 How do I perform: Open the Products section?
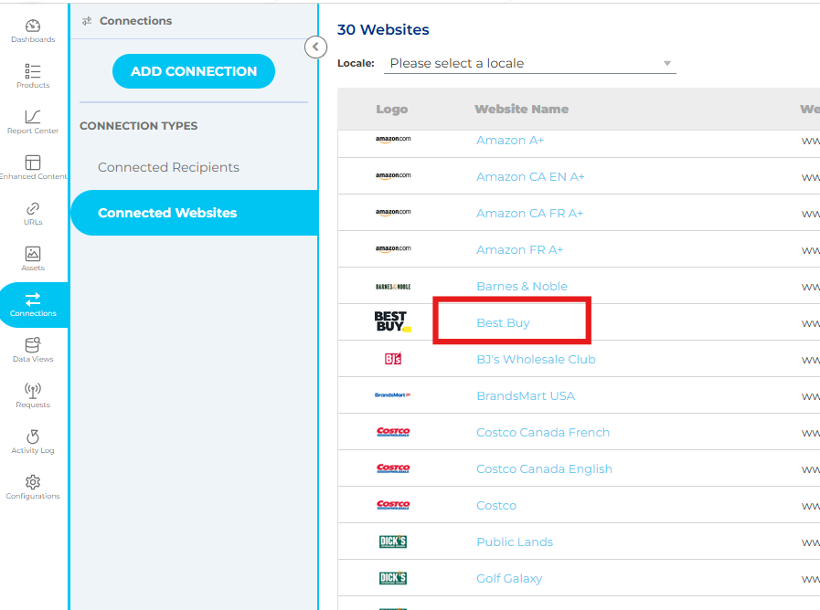[x=32, y=76]
